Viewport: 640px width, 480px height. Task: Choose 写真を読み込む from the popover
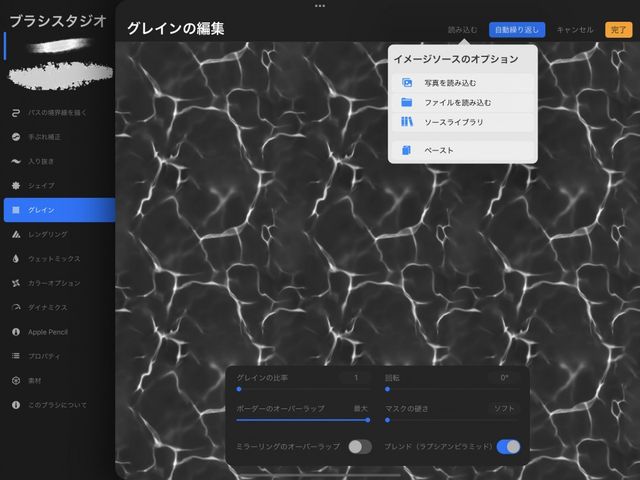tap(462, 83)
